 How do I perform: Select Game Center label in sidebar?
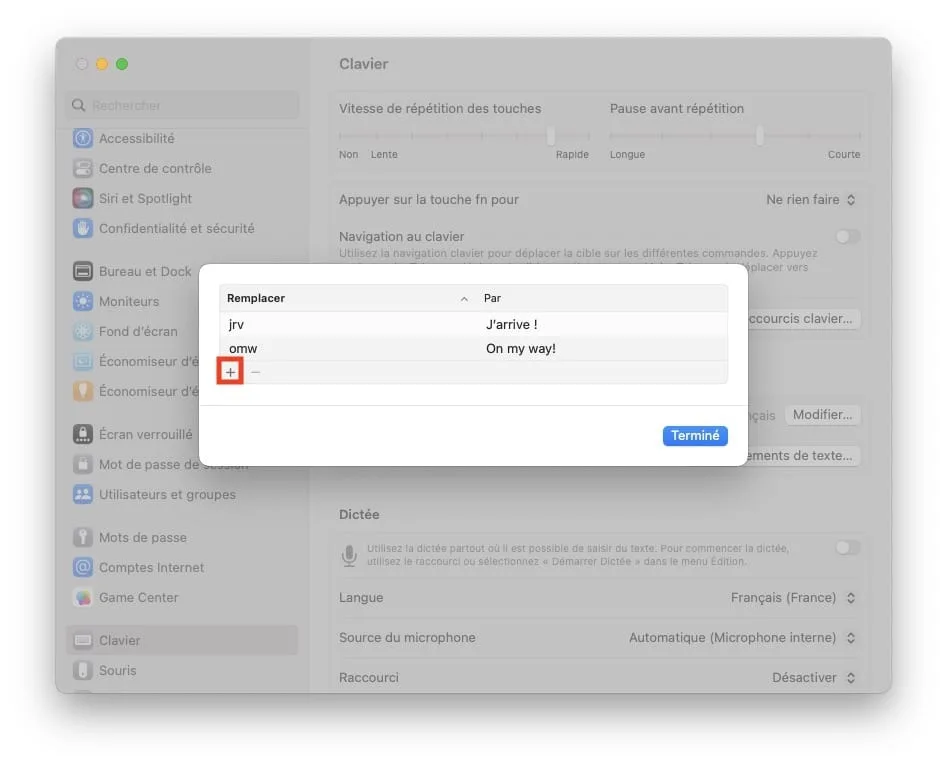point(138,598)
